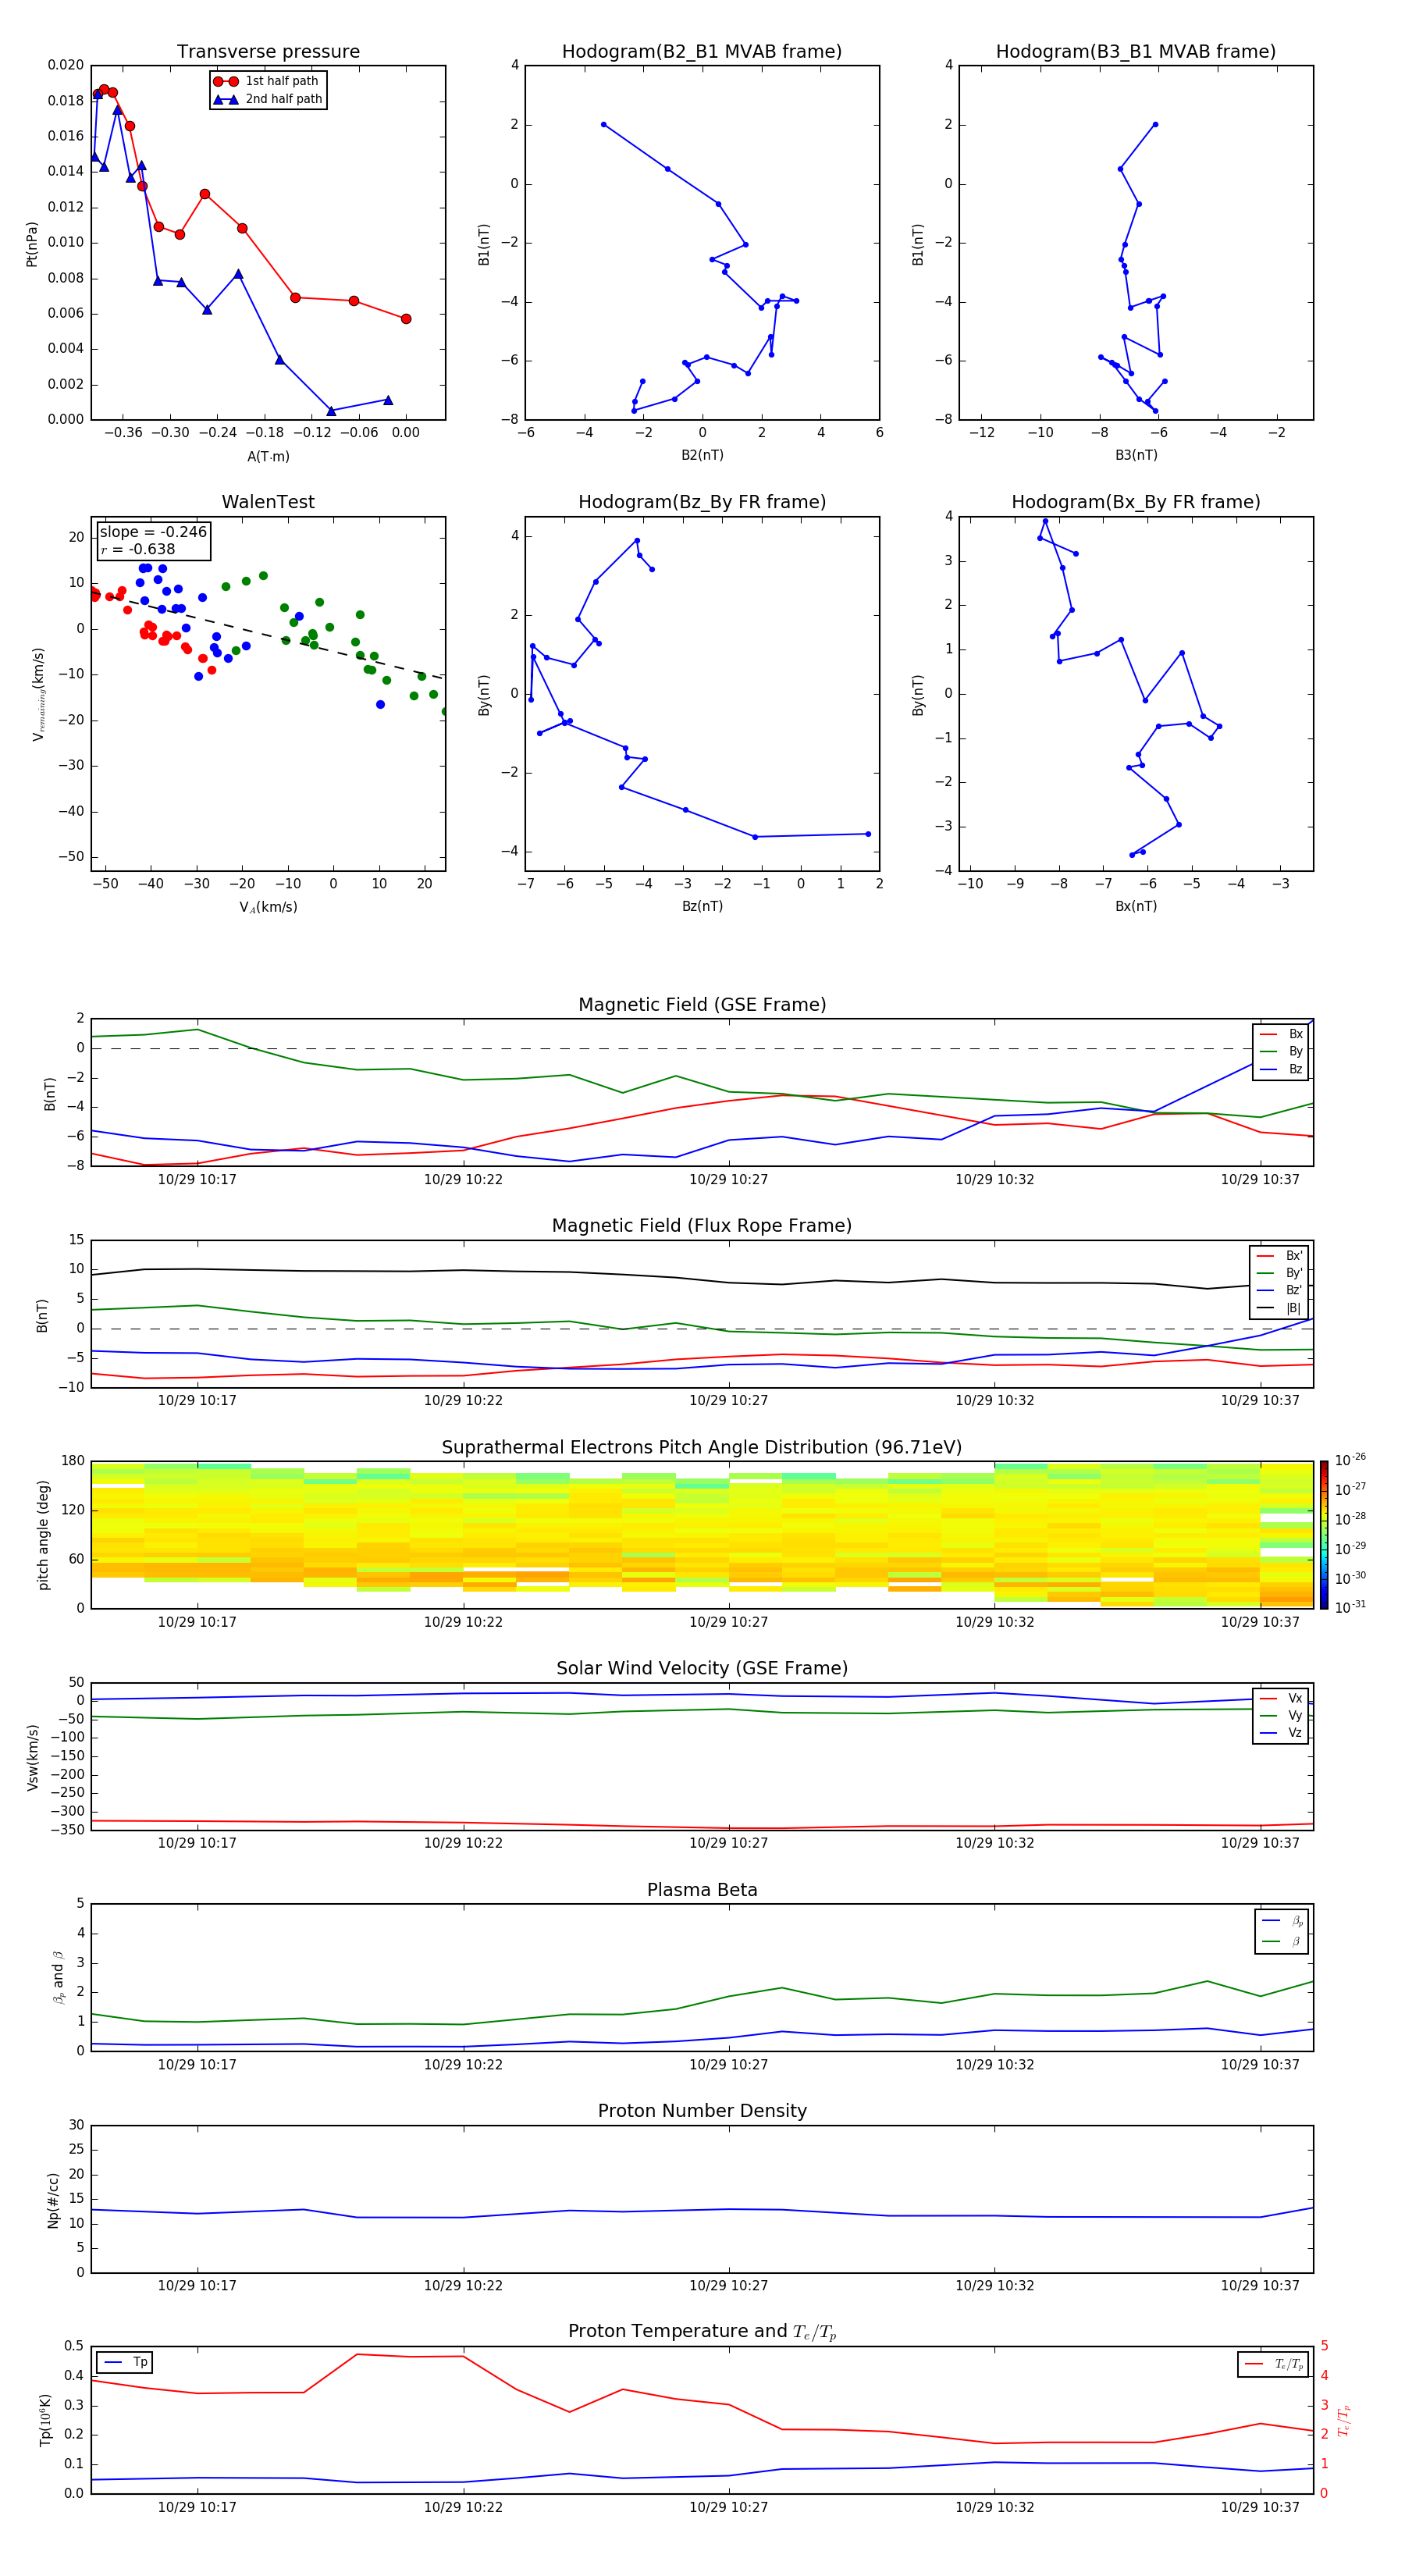Click 'Proton Number Density' panel title
The height and width of the screenshot is (2576, 1405).
pyautogui.click(x=702, y=2111)
